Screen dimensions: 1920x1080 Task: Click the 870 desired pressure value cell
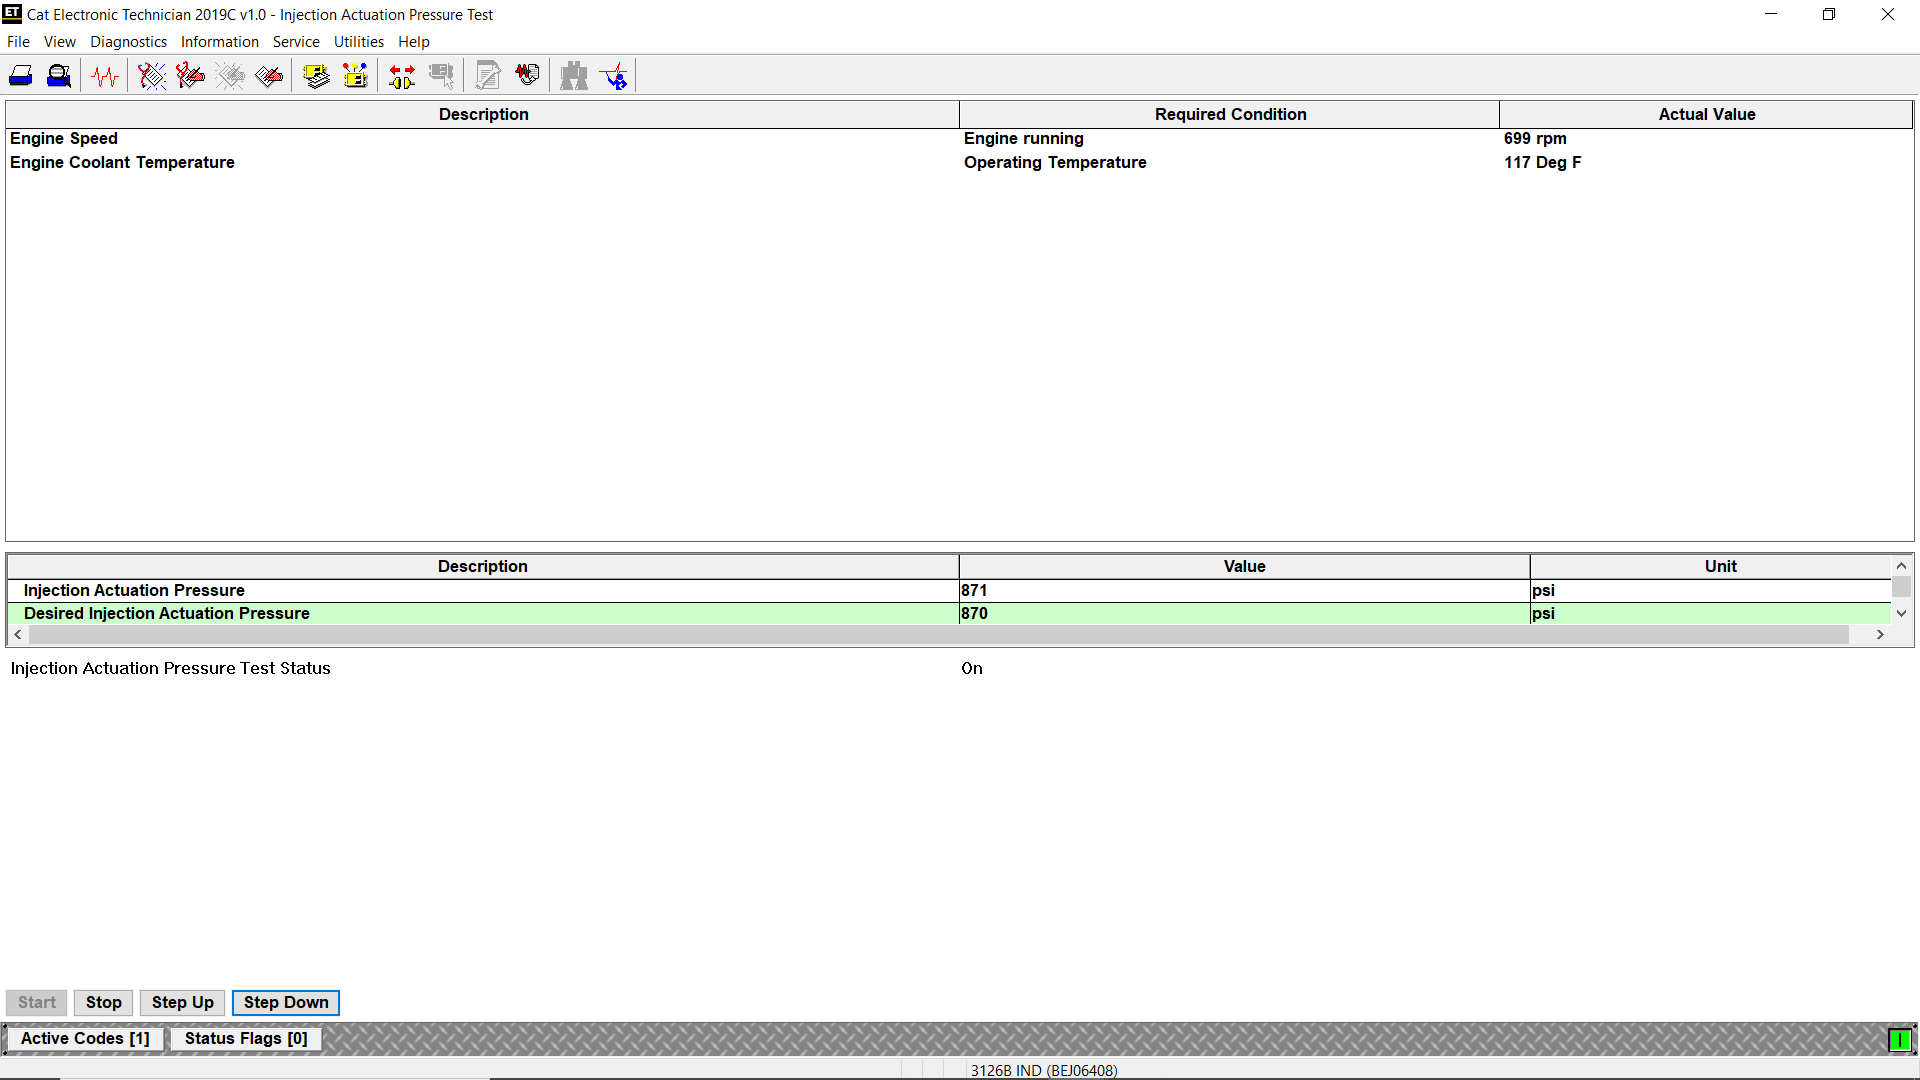(1244, 614)
